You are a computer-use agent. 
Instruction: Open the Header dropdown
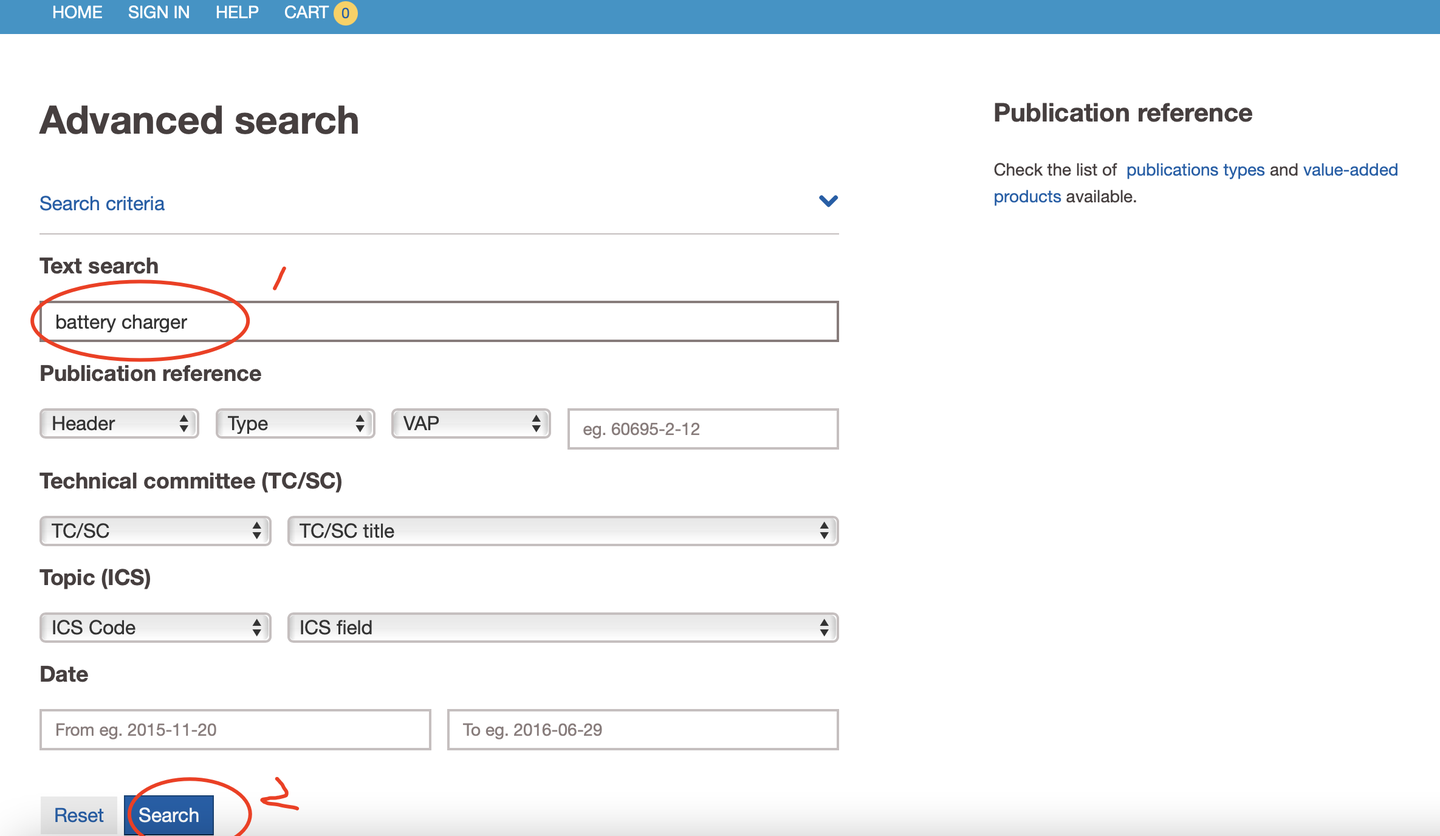[119, 424]
